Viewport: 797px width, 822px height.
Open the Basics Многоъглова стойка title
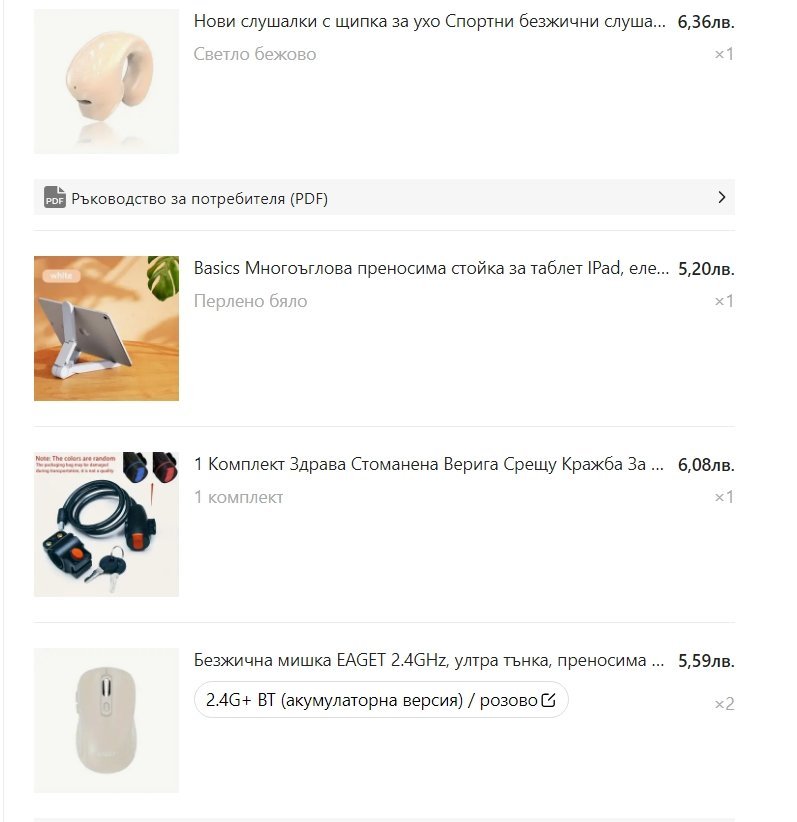coord(431,268)
